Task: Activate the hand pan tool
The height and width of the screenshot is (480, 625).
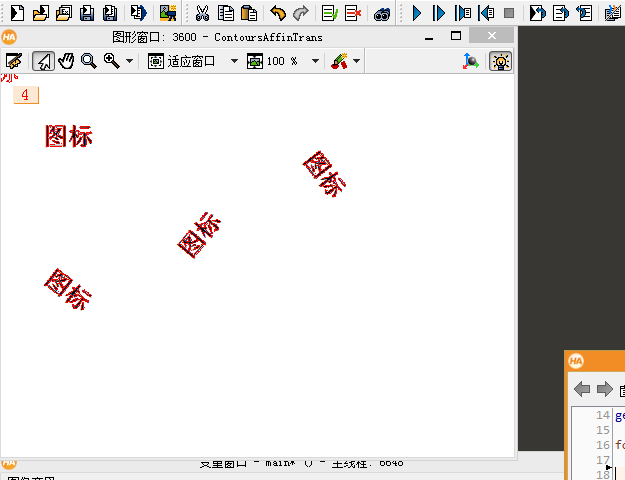Action: (x=66, y=61)
